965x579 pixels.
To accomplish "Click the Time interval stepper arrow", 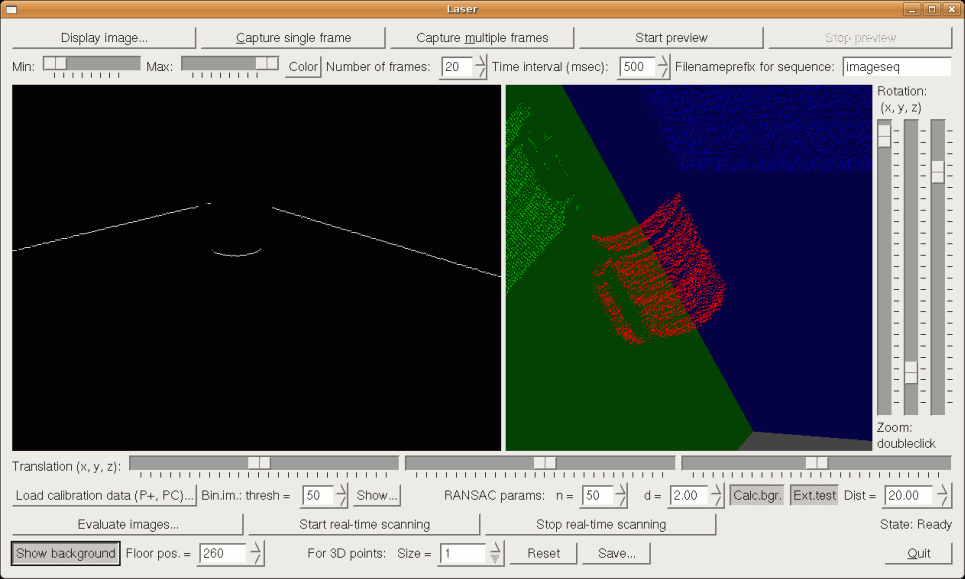I will 663,66.
